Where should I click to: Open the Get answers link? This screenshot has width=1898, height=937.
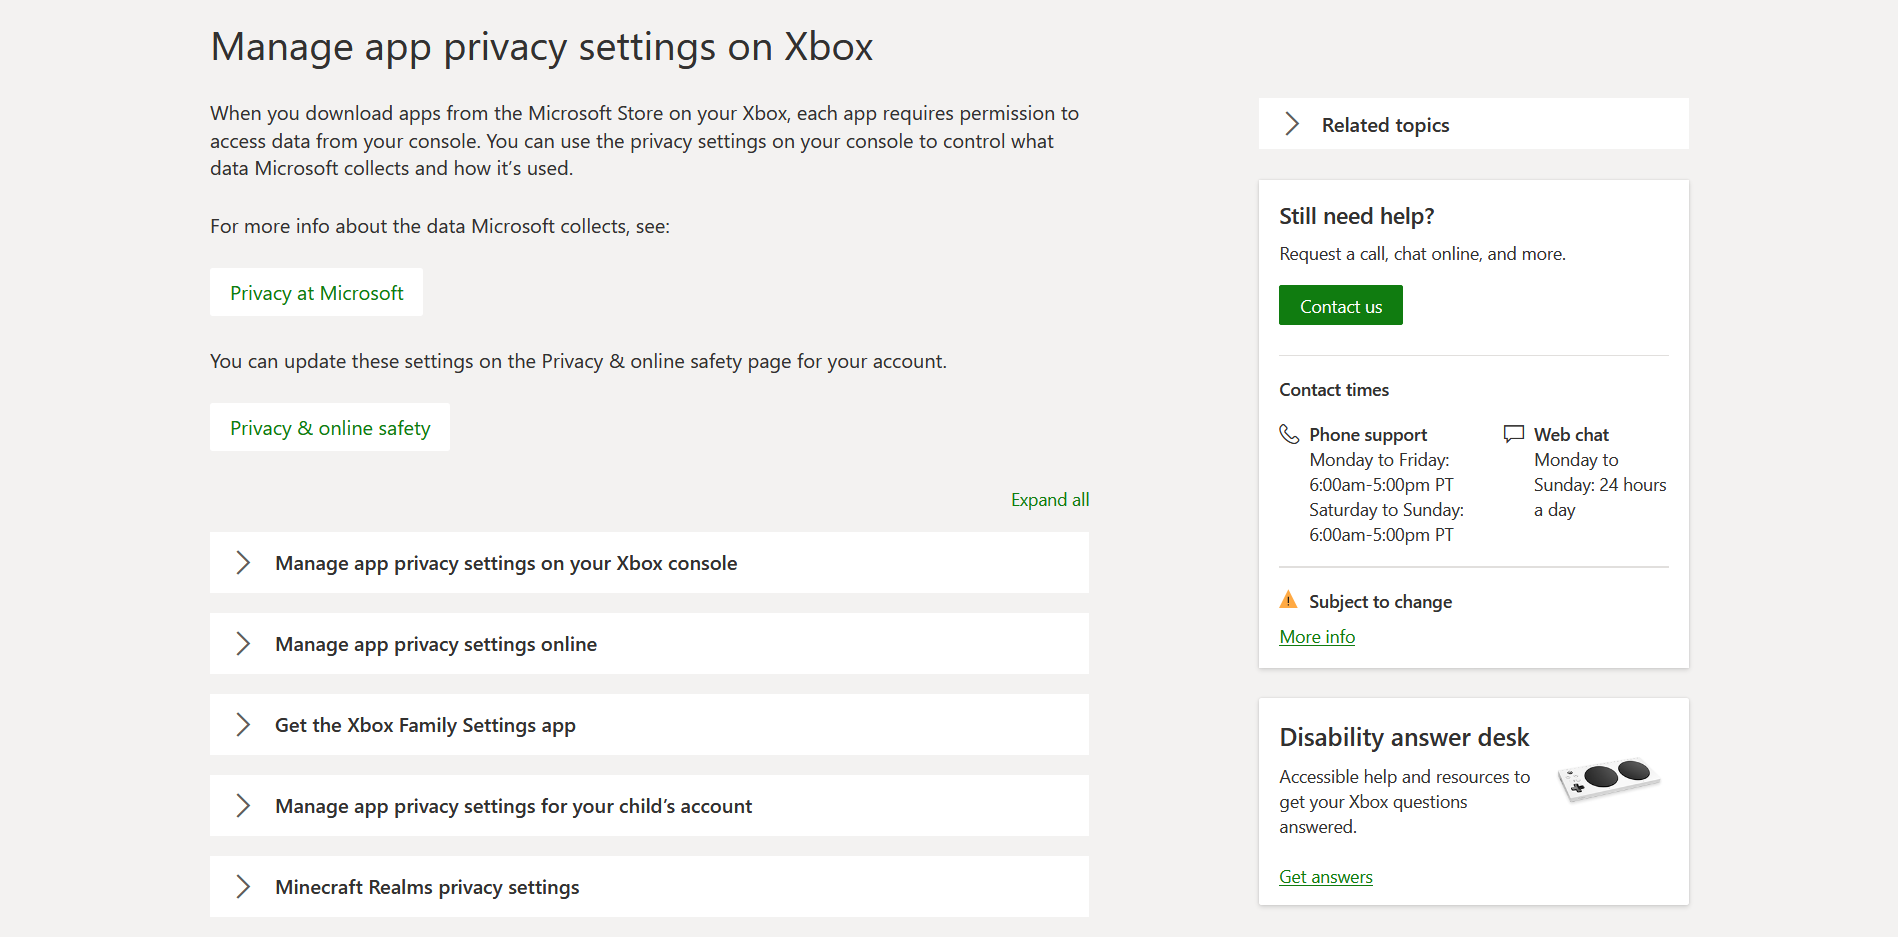(1326, 877)
